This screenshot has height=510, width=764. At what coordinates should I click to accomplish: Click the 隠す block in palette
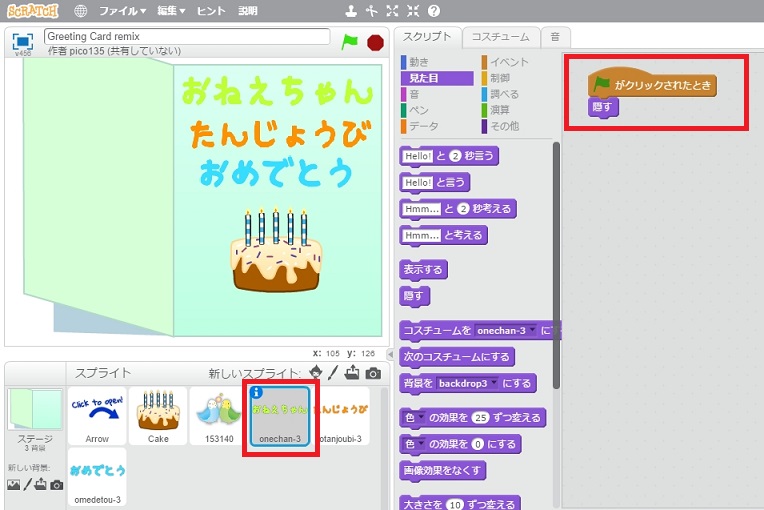[414, 296]
